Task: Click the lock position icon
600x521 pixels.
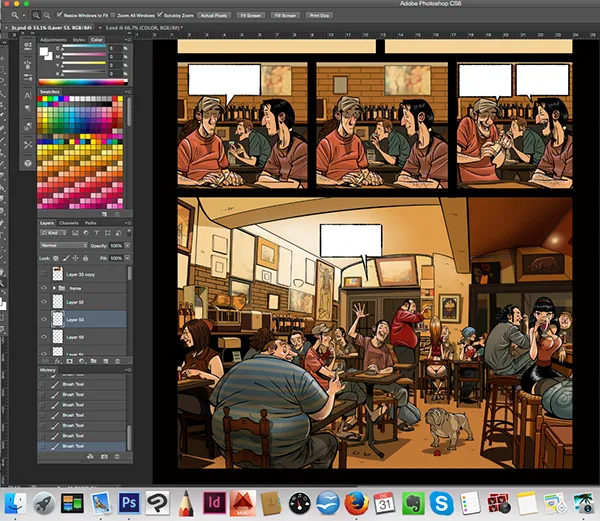Action: pyautogui.click(x=75, y=258)
